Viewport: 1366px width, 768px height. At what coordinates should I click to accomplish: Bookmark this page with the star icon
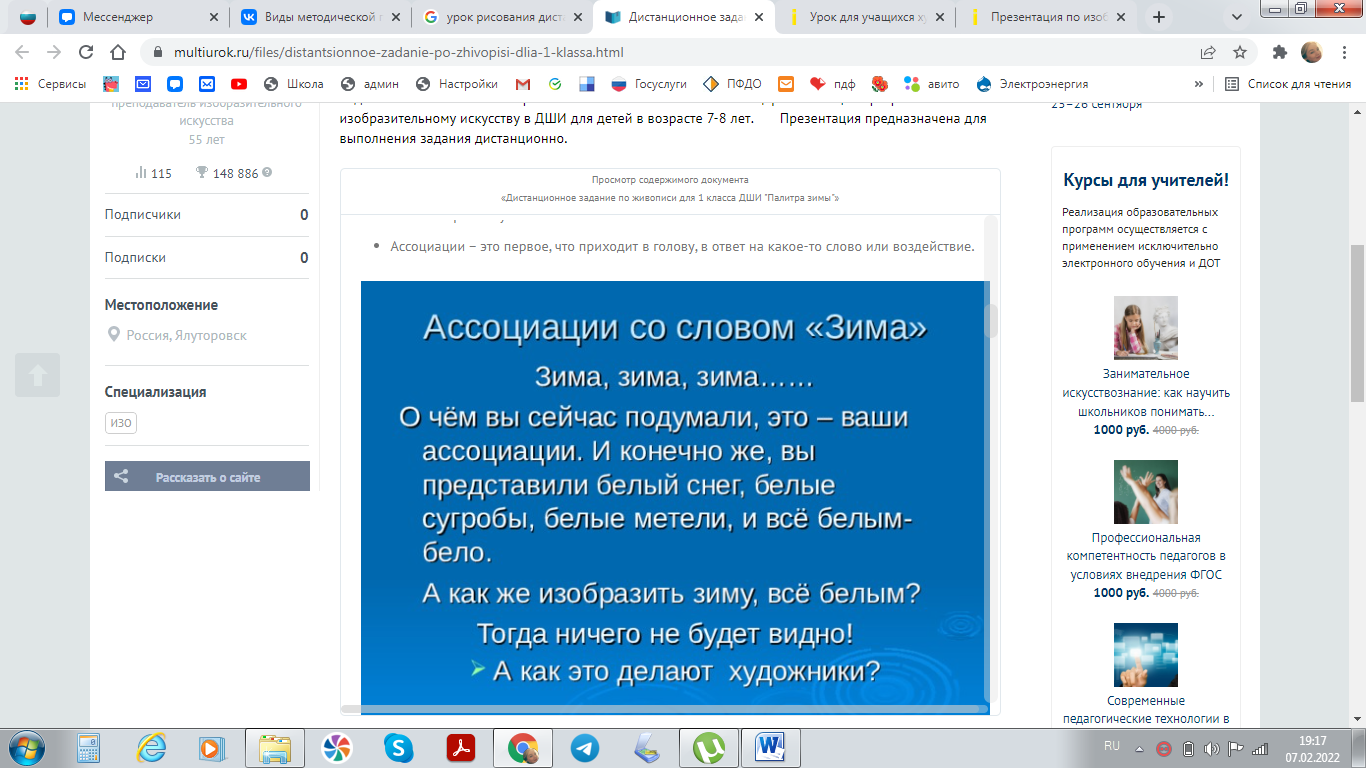pyautogui.click(x=1240, y=52)
